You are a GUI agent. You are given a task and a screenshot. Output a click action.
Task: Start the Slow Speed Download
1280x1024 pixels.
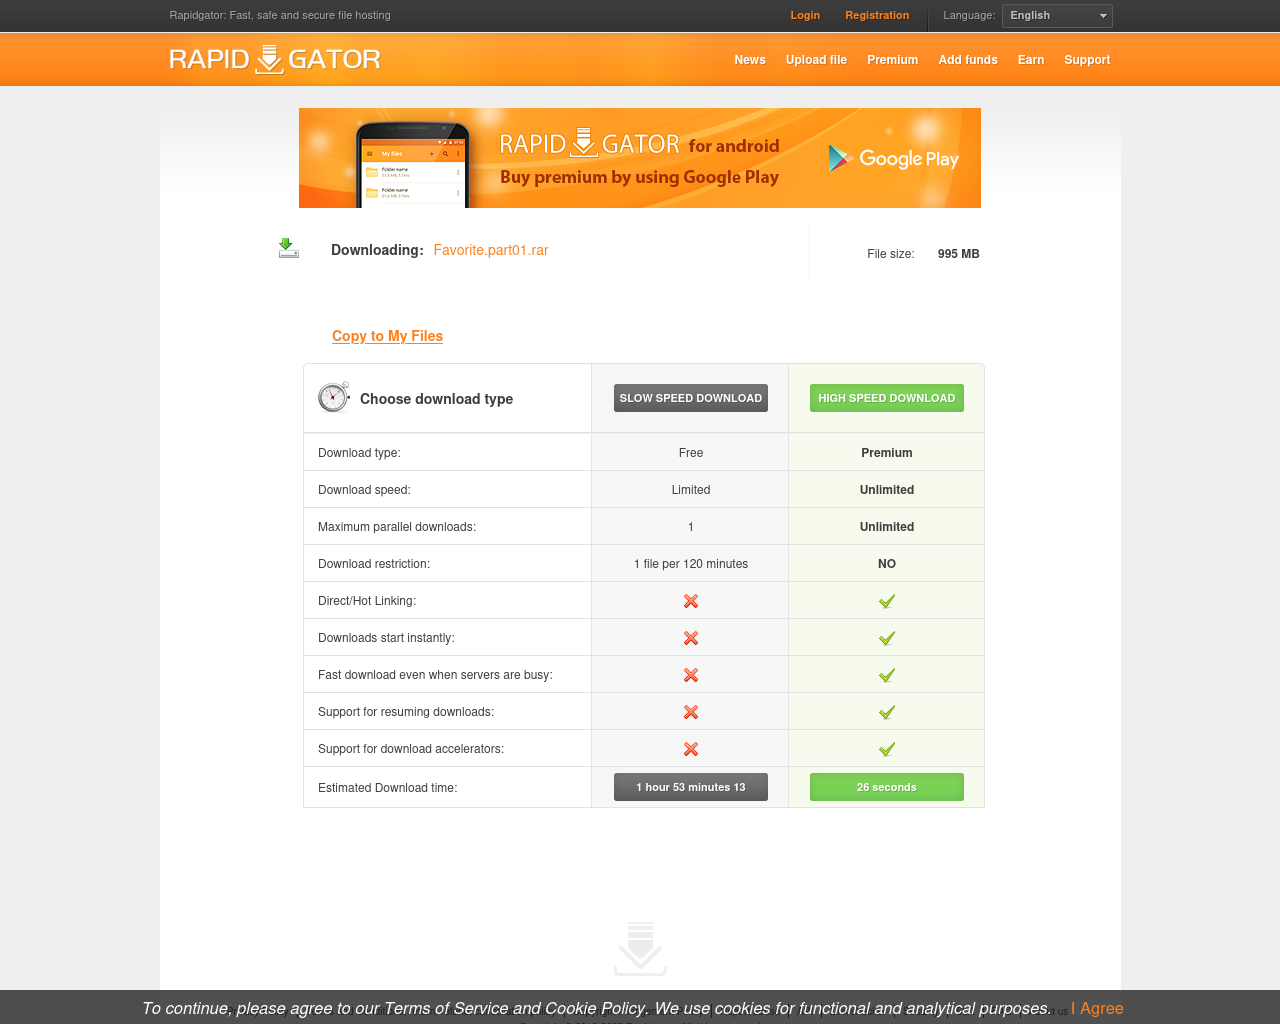click(x=691, y=398)
